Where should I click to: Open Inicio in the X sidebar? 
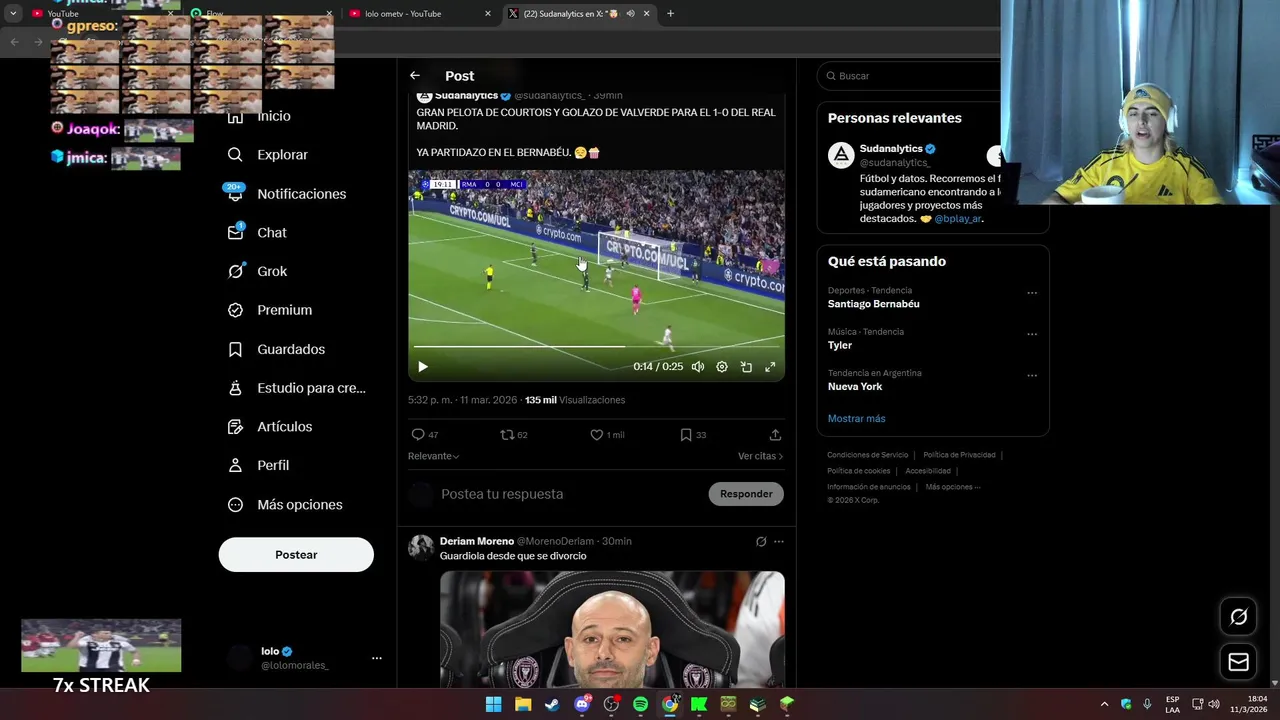260,116
